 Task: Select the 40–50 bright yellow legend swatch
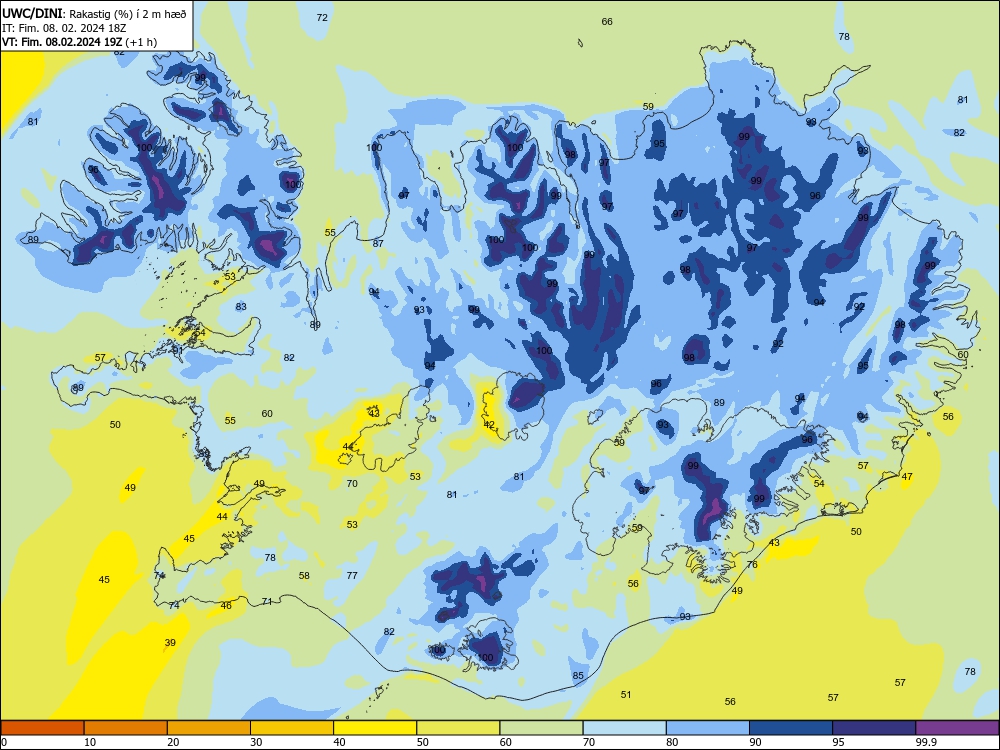coord(375,728)
